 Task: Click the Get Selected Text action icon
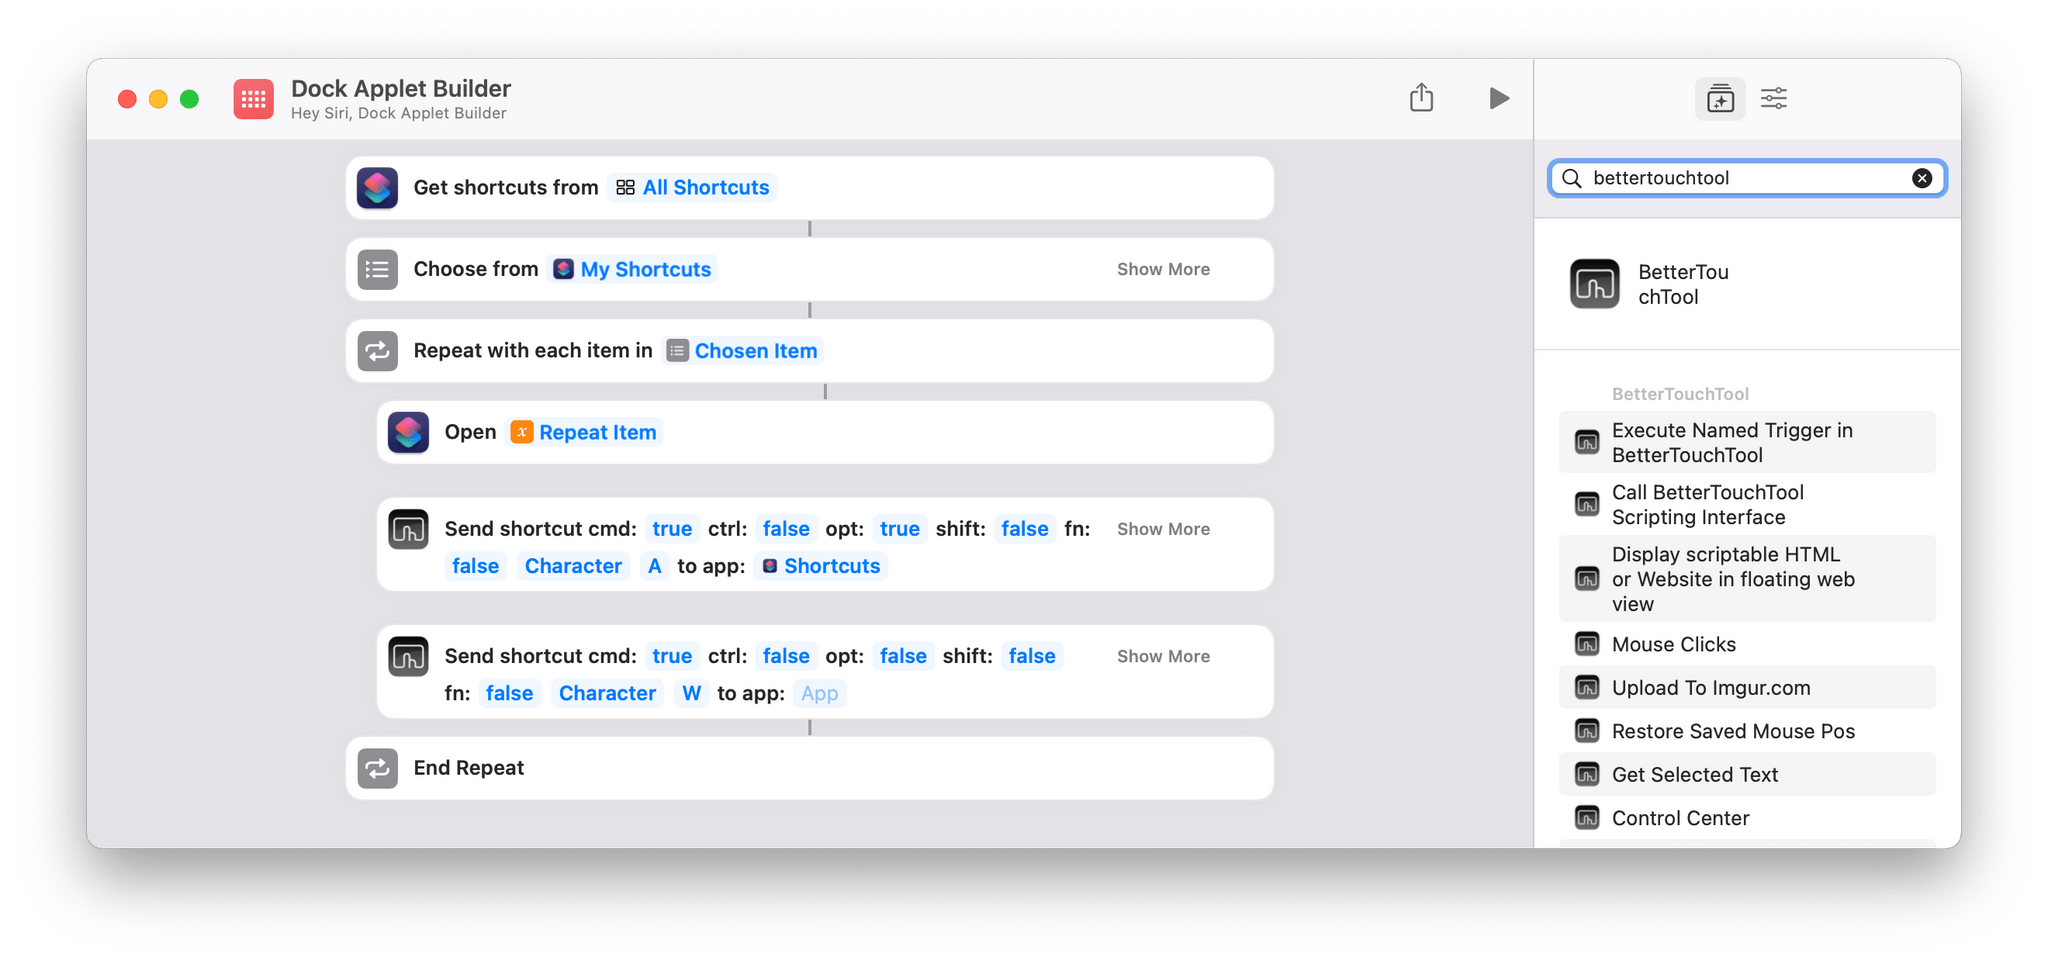click(1587, 774)
